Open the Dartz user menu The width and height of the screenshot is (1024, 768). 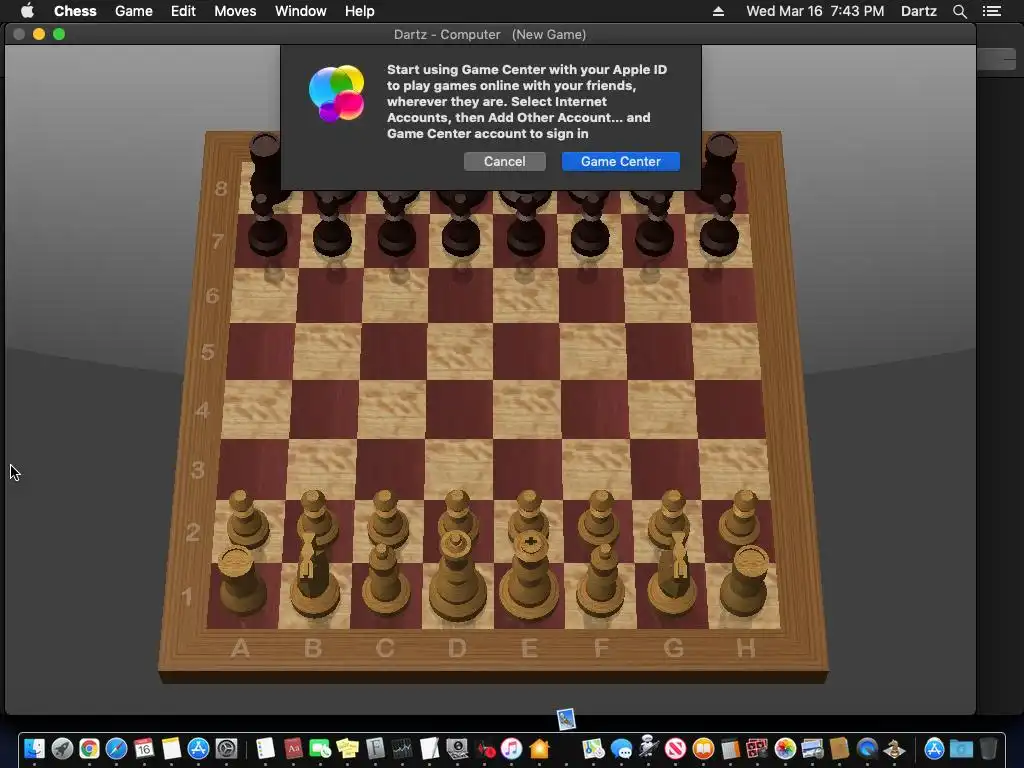(918, 11)
